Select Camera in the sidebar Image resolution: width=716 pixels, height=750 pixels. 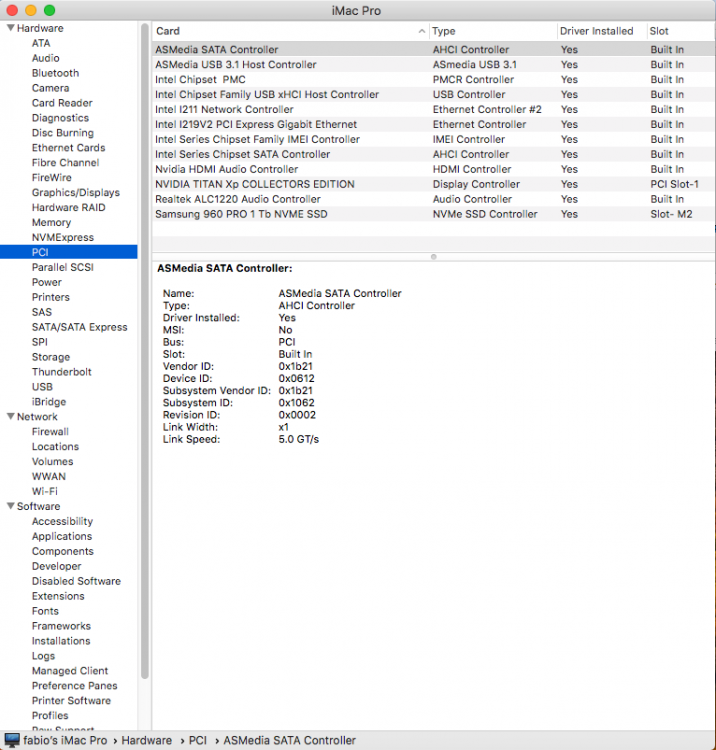50,88
